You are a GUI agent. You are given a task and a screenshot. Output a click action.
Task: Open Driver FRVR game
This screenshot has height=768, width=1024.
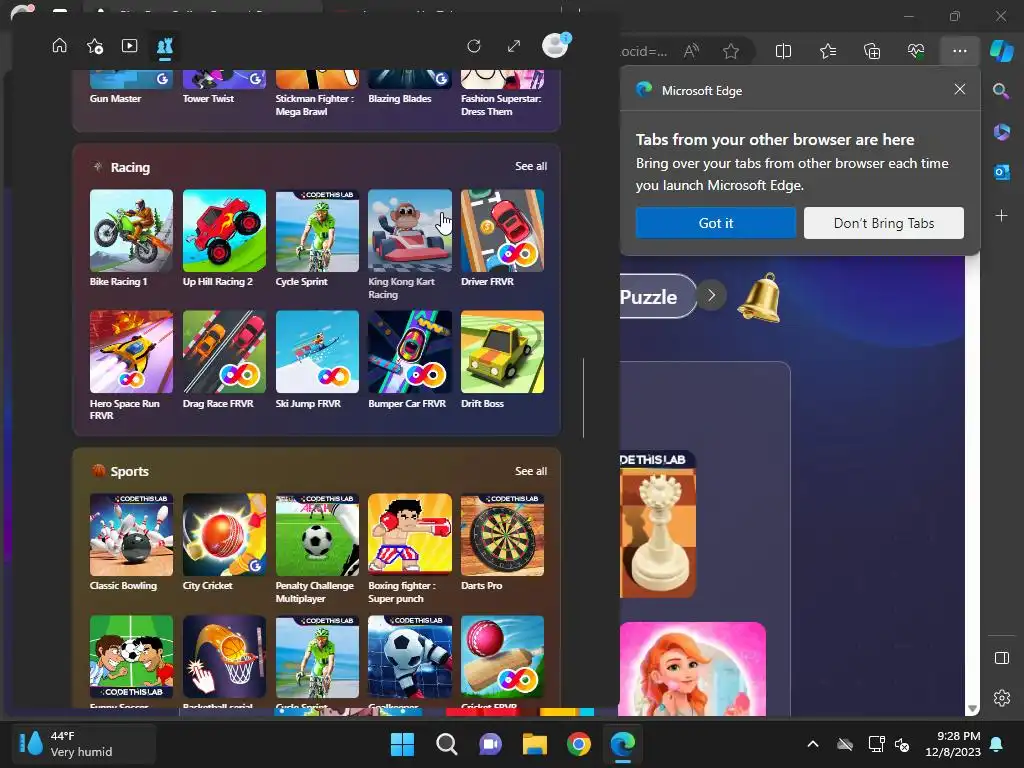click(502, 231)
